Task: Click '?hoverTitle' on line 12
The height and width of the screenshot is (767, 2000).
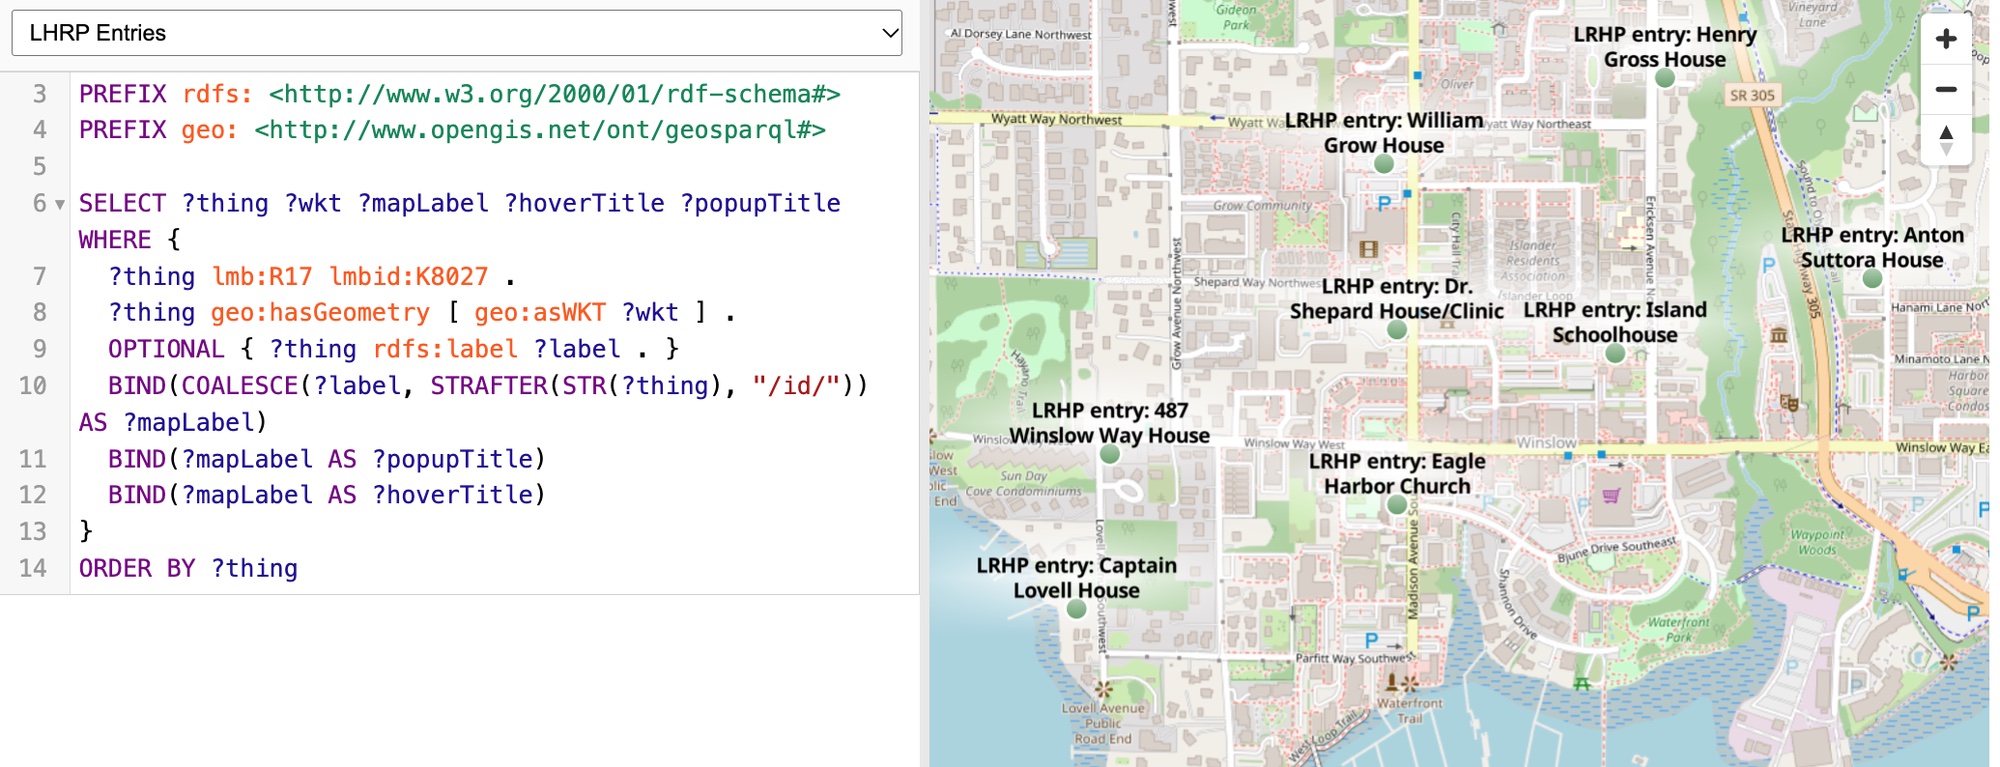Action: (x=452, y=495)
